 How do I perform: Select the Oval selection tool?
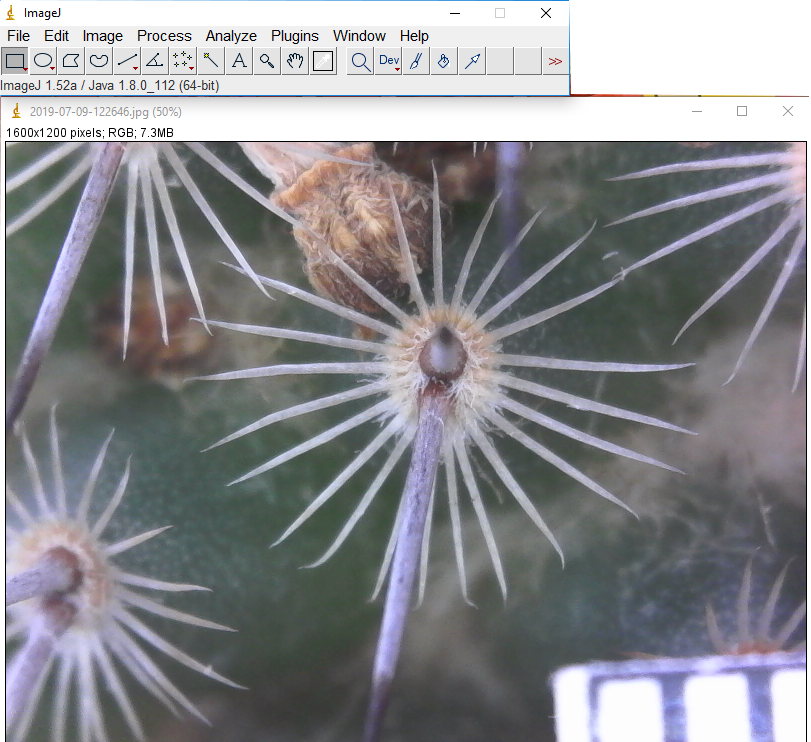click(43, 61)
